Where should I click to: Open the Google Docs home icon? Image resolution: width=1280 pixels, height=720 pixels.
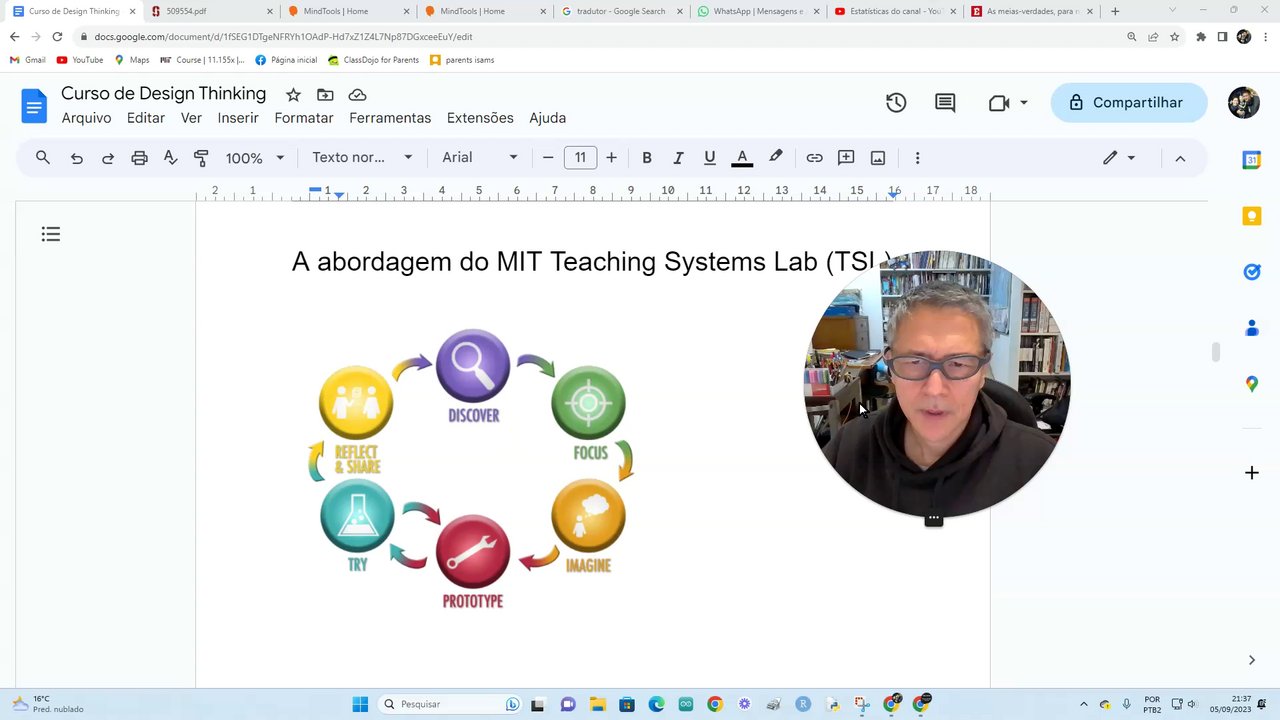(x=34, y=105)
